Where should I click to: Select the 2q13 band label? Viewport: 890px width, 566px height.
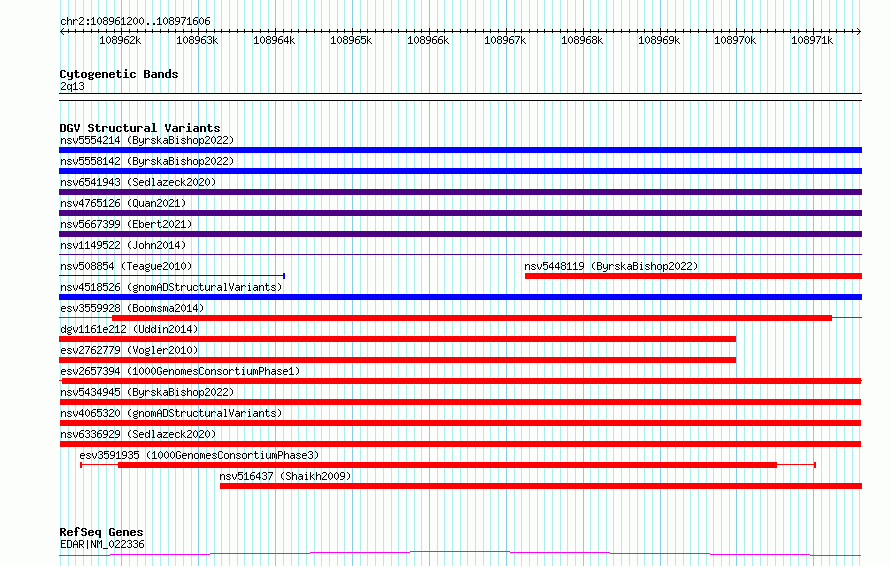click(x=72, y=86)
